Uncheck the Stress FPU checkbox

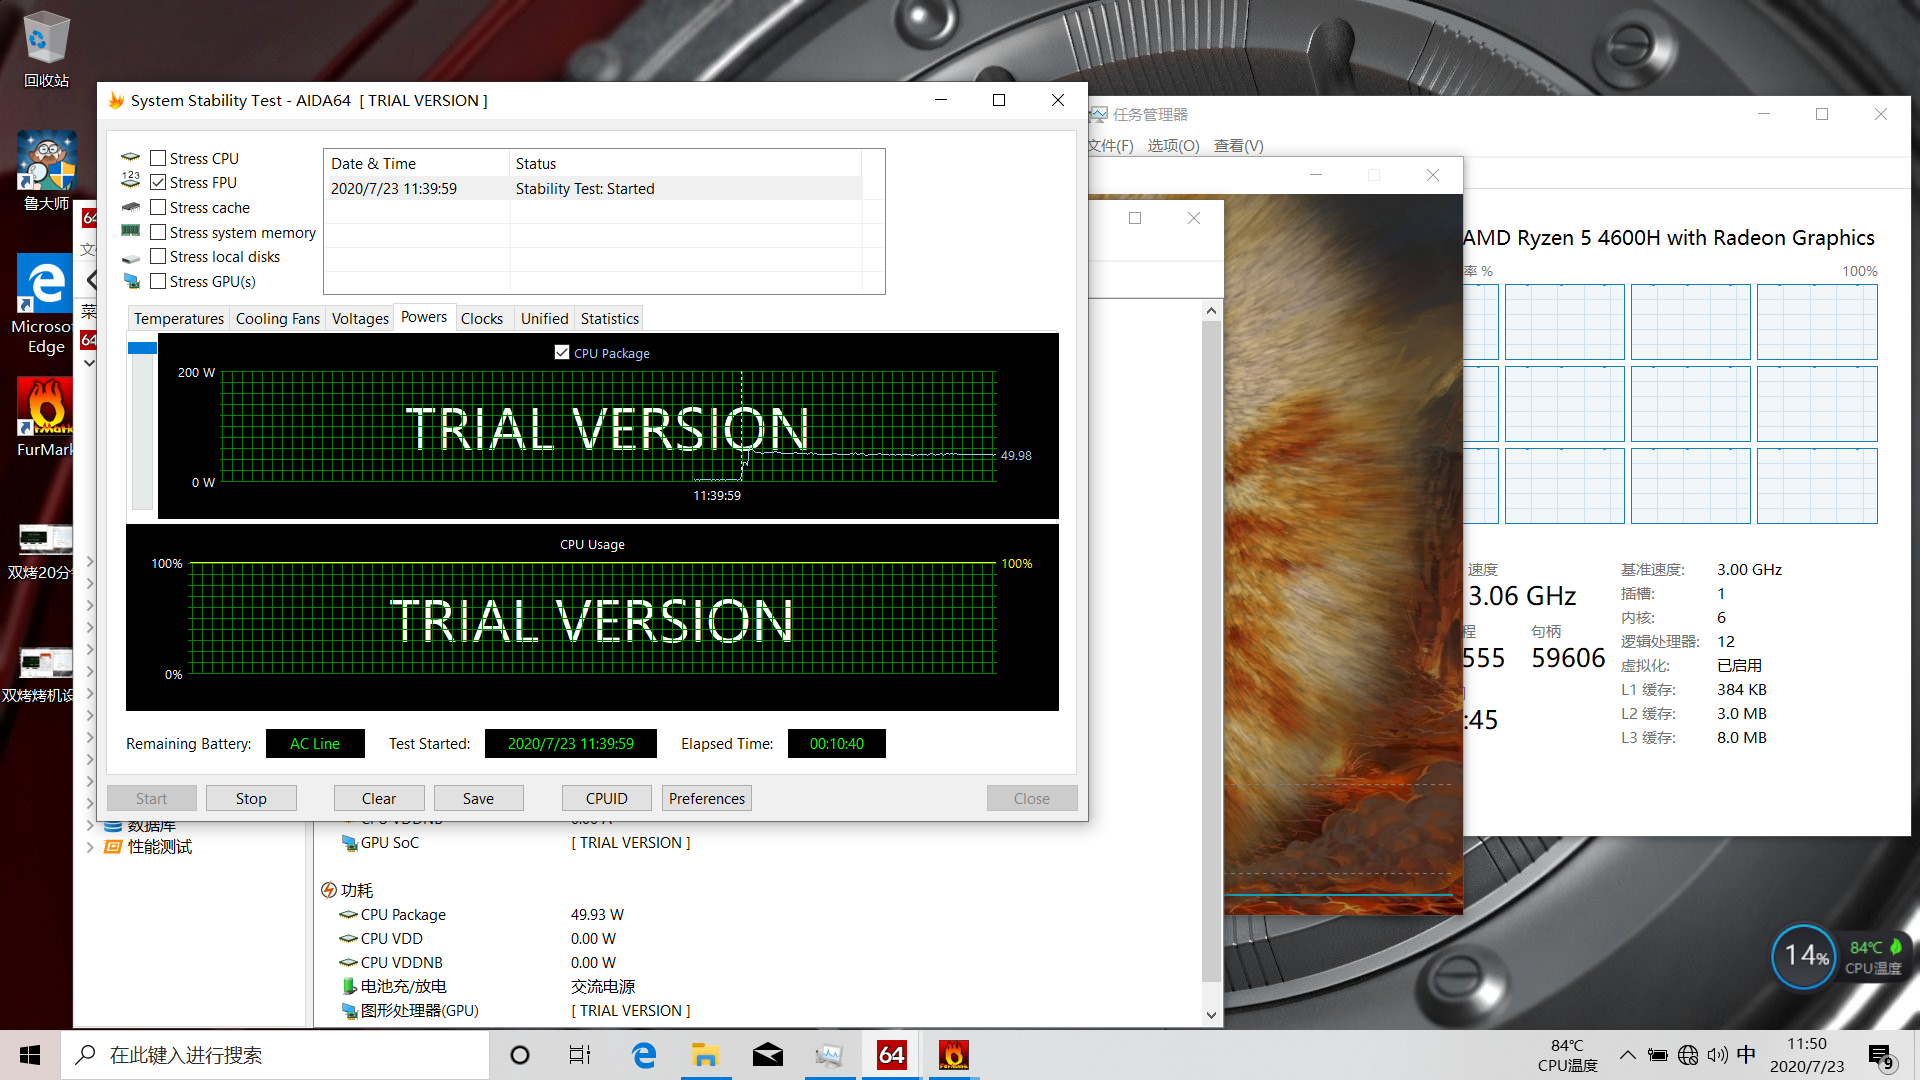158,182
